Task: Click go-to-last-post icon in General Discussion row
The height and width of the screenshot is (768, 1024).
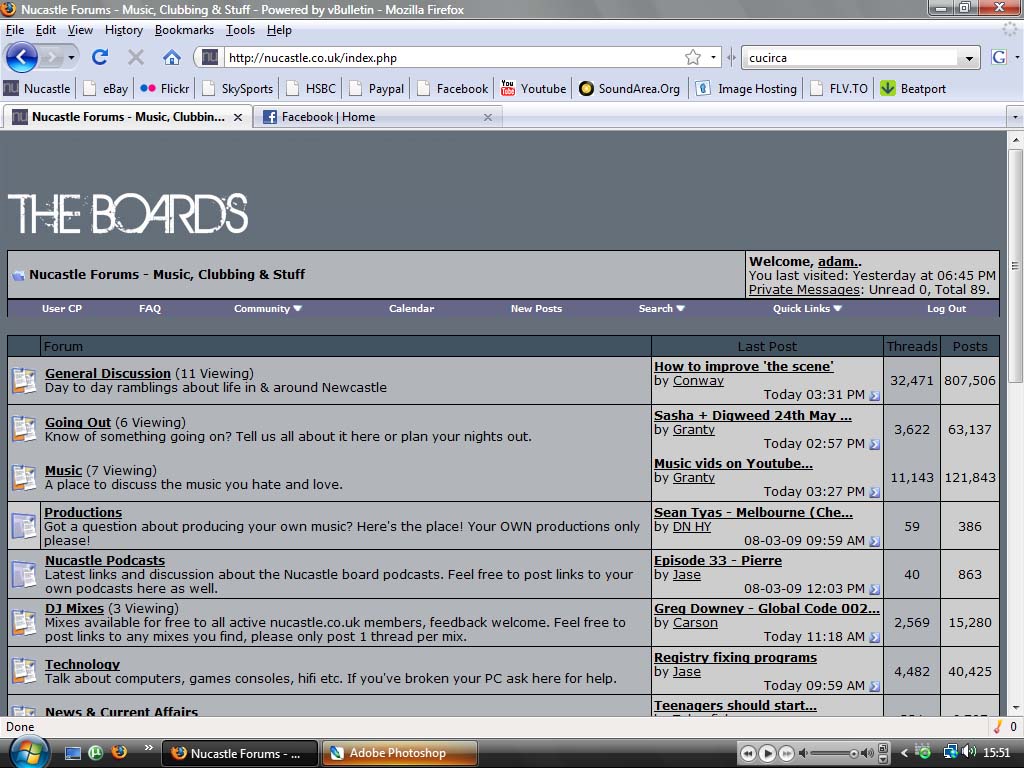Action: coord(875,396)
